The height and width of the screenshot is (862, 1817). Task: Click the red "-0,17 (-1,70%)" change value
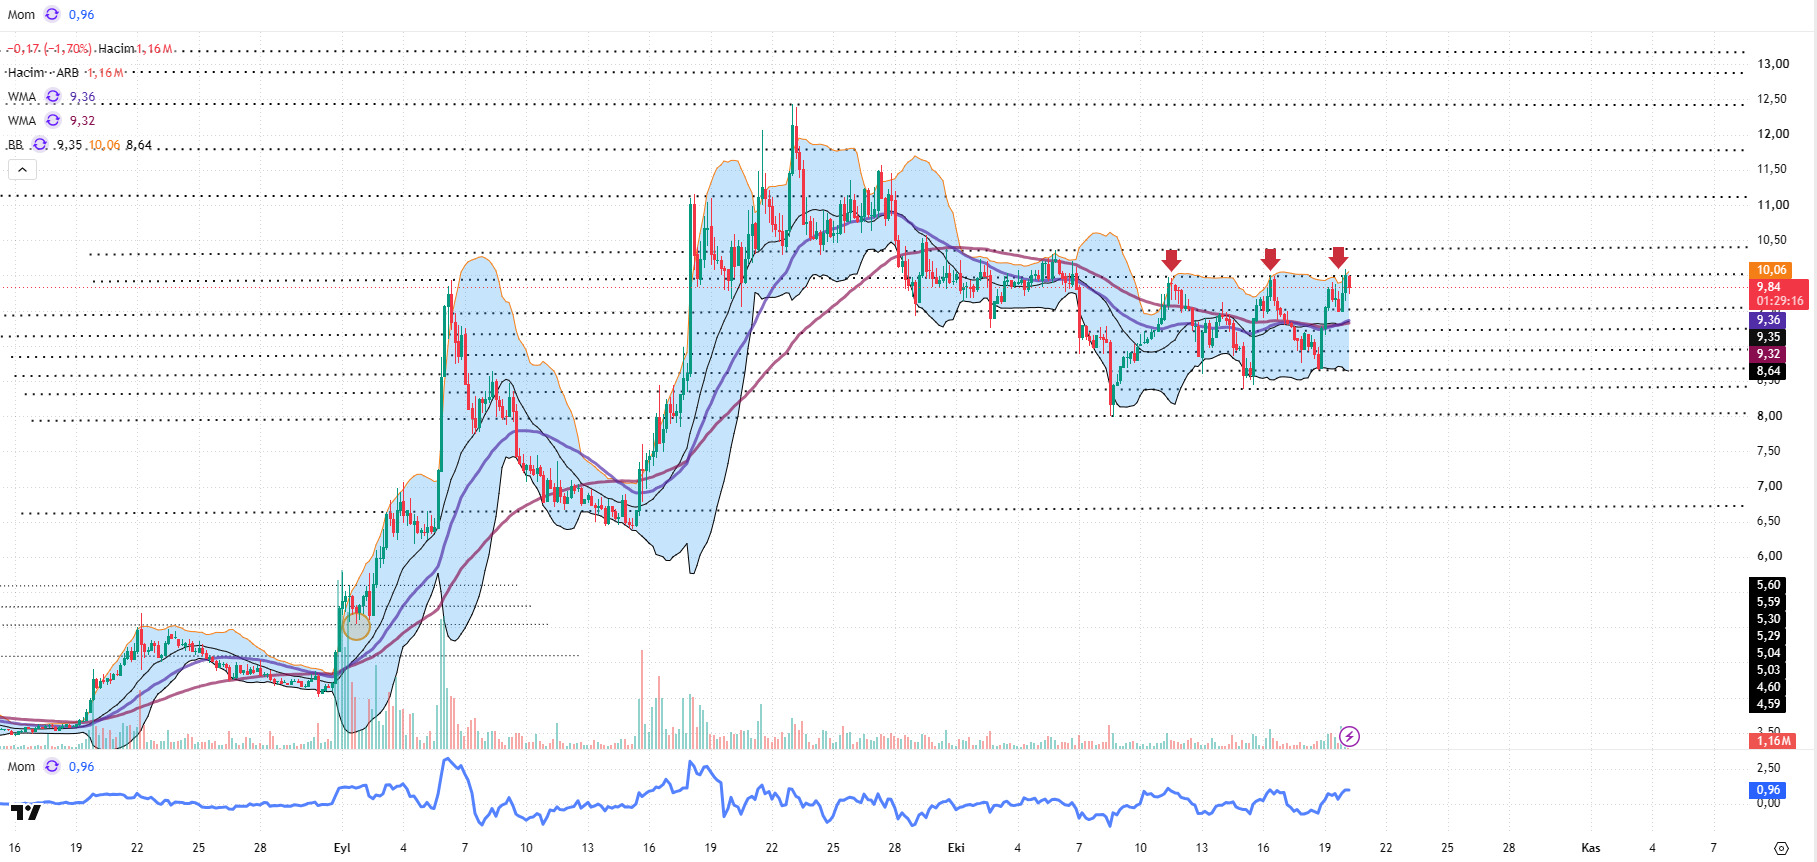[x=50, y=49]
